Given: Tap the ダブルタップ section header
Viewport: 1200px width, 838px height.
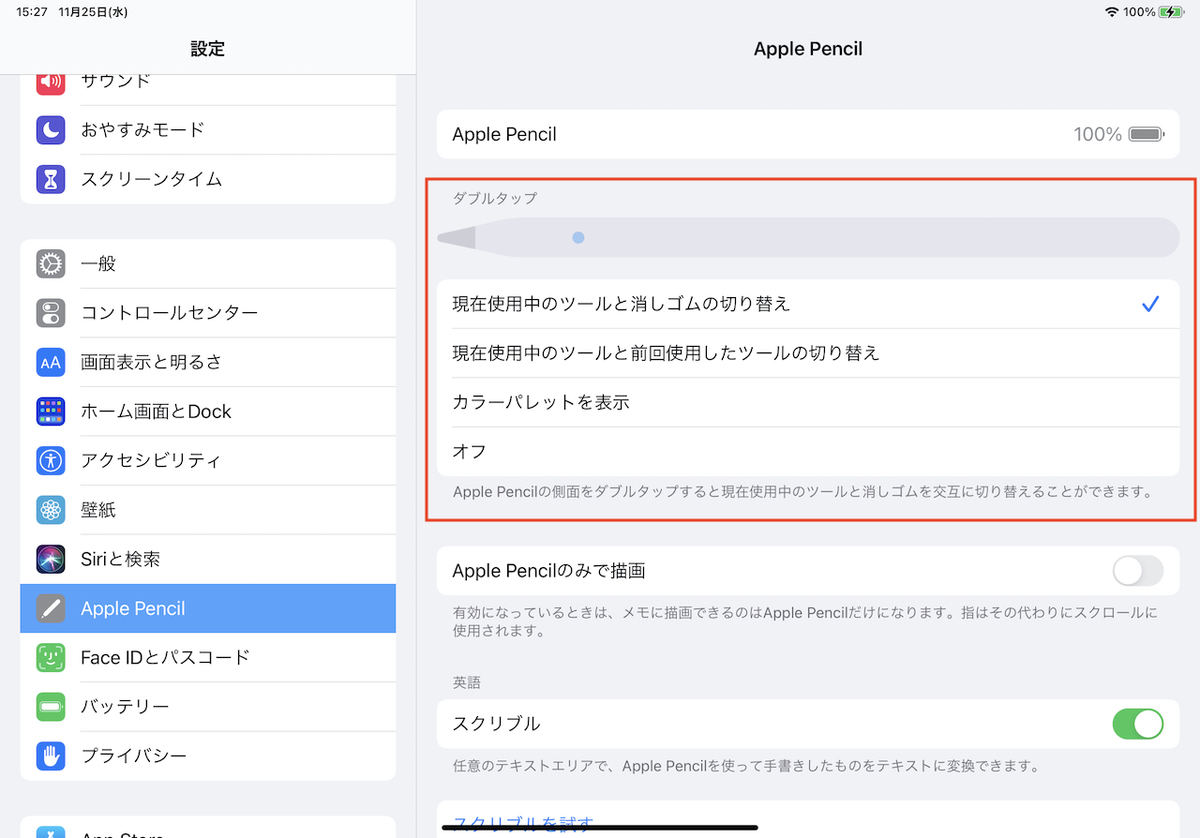Looking at the screenshot, I should (495, 198).
